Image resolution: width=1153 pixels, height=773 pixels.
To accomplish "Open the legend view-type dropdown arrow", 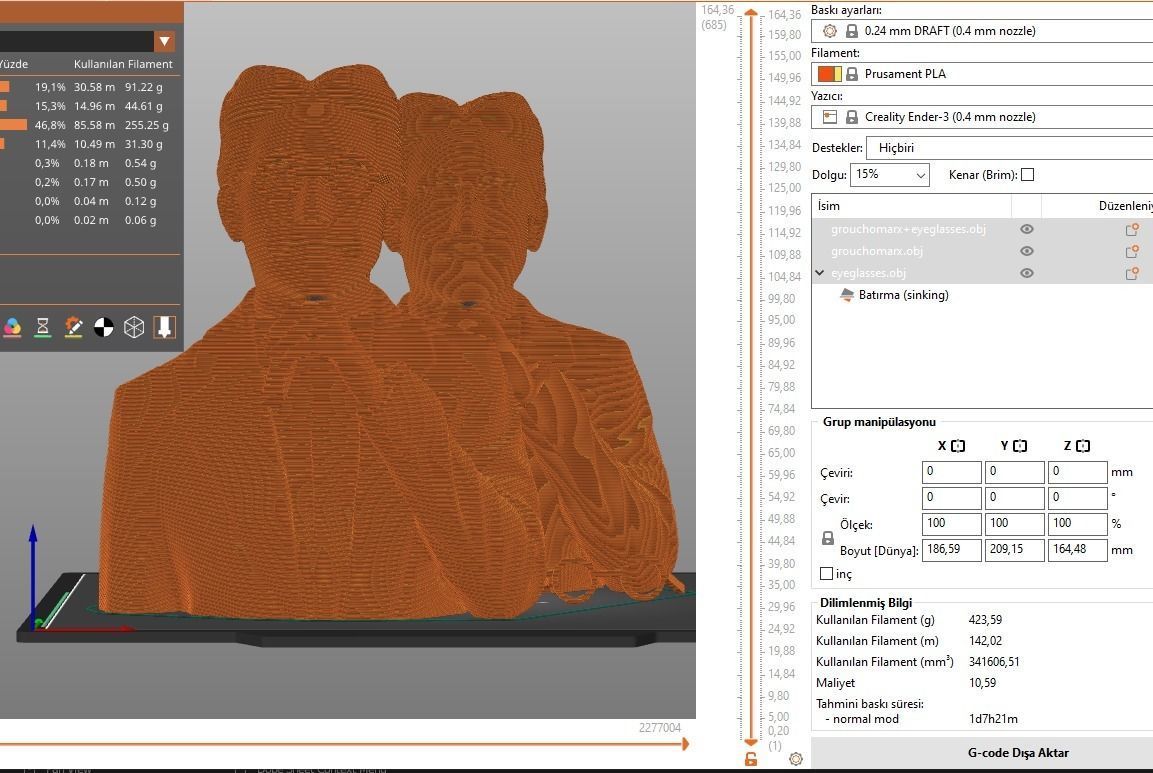I will (165, 41).
